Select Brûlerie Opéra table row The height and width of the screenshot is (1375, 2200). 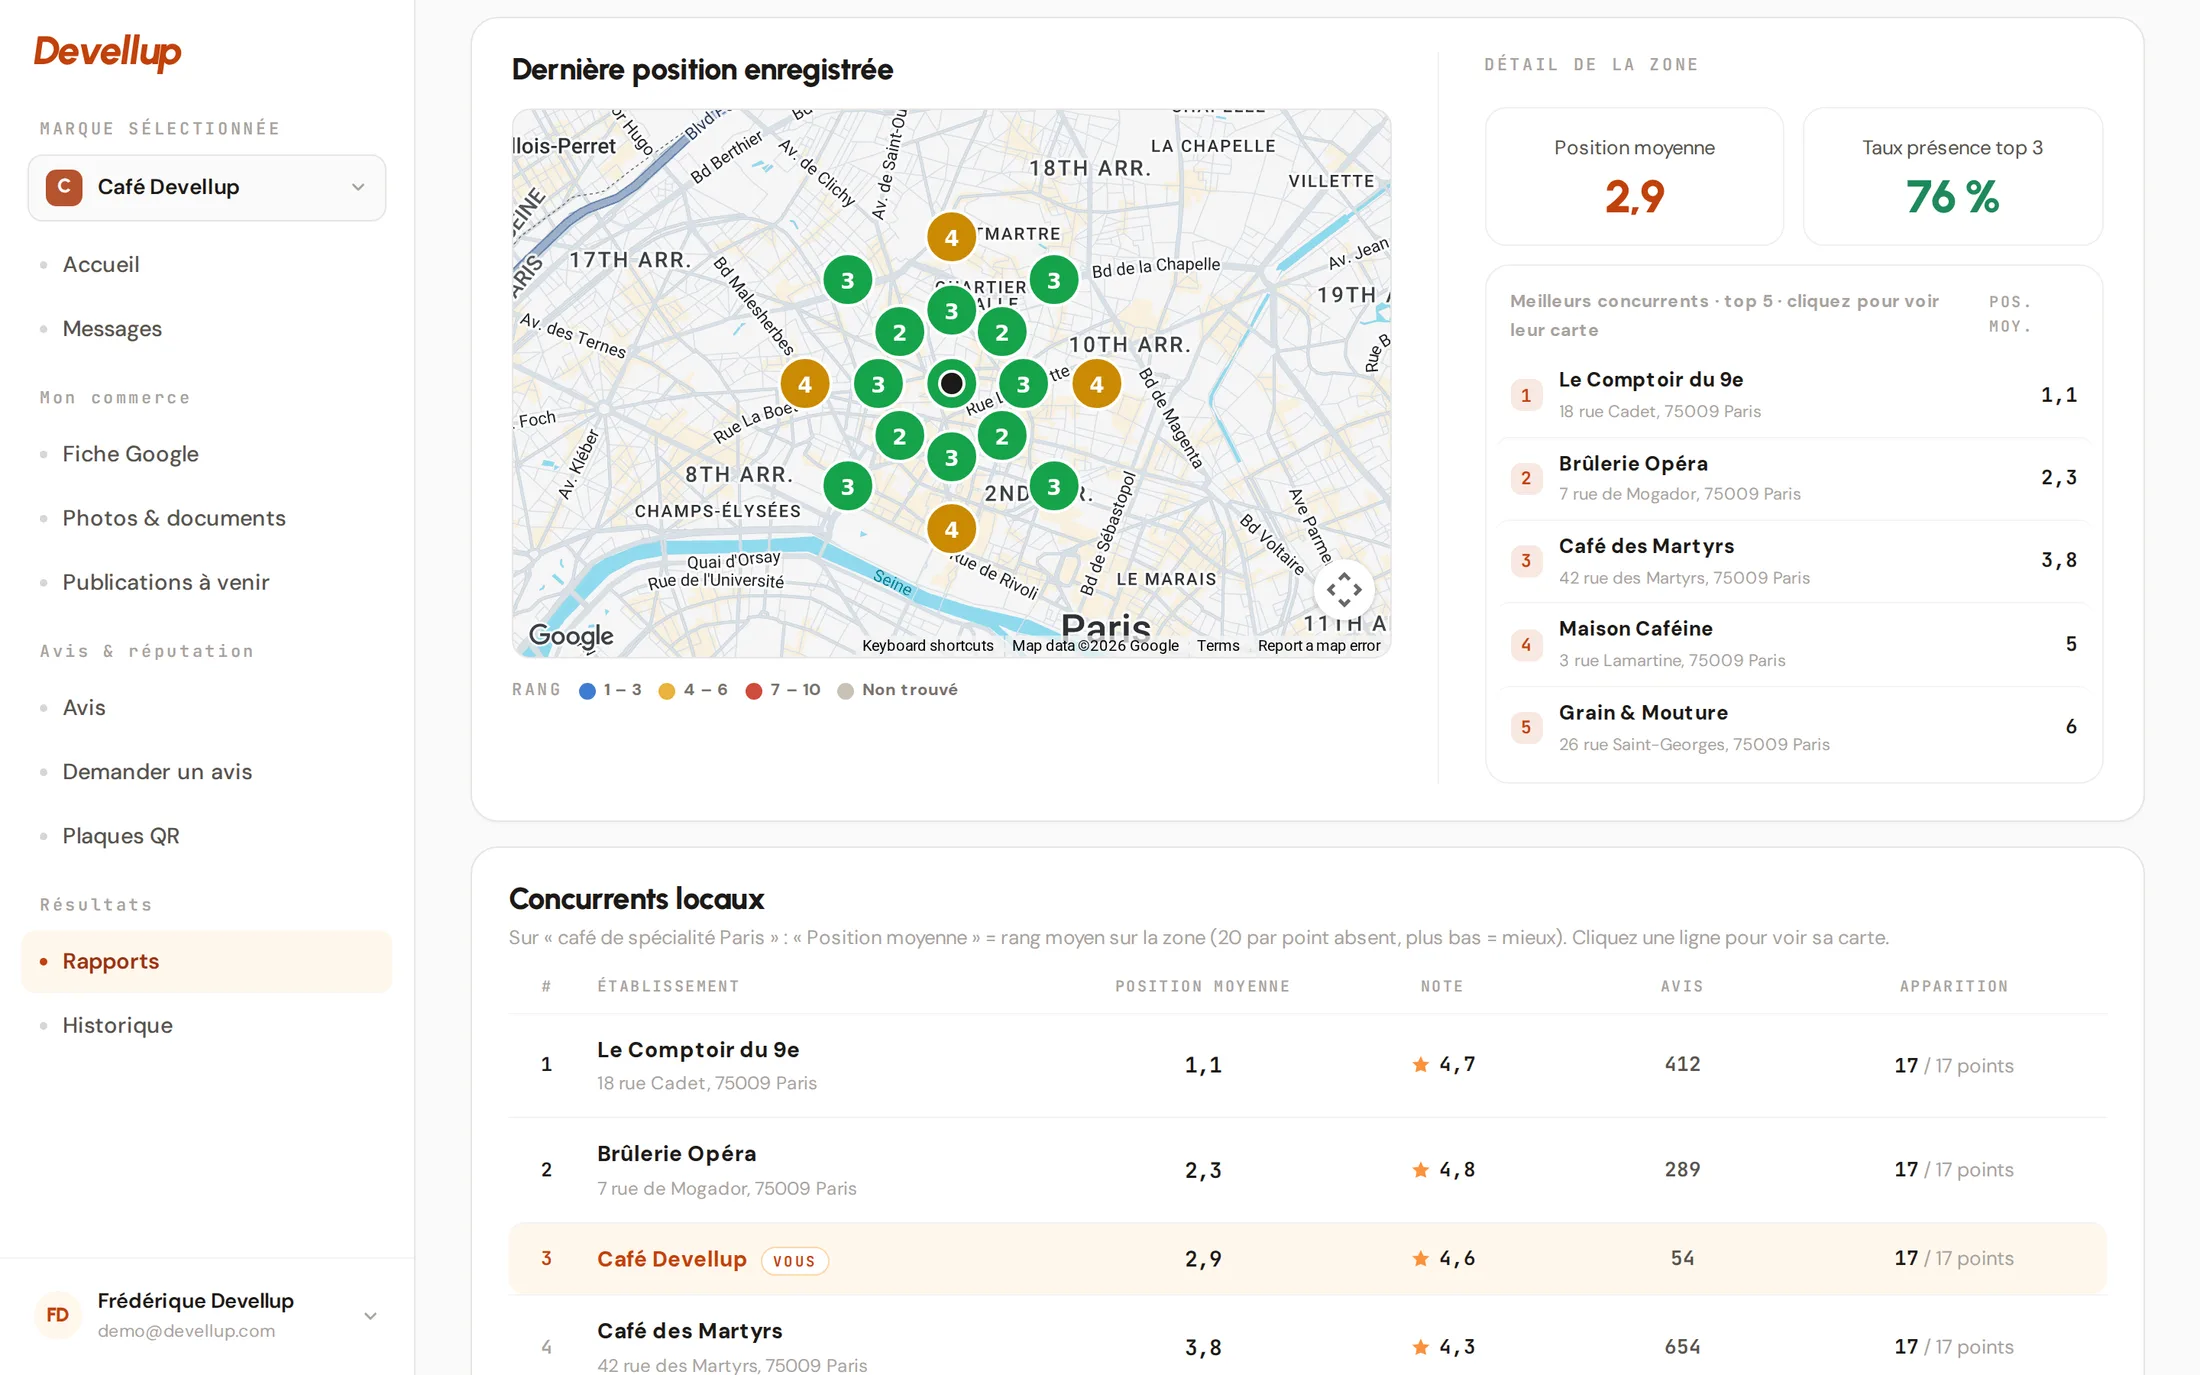(1307, 1170)
